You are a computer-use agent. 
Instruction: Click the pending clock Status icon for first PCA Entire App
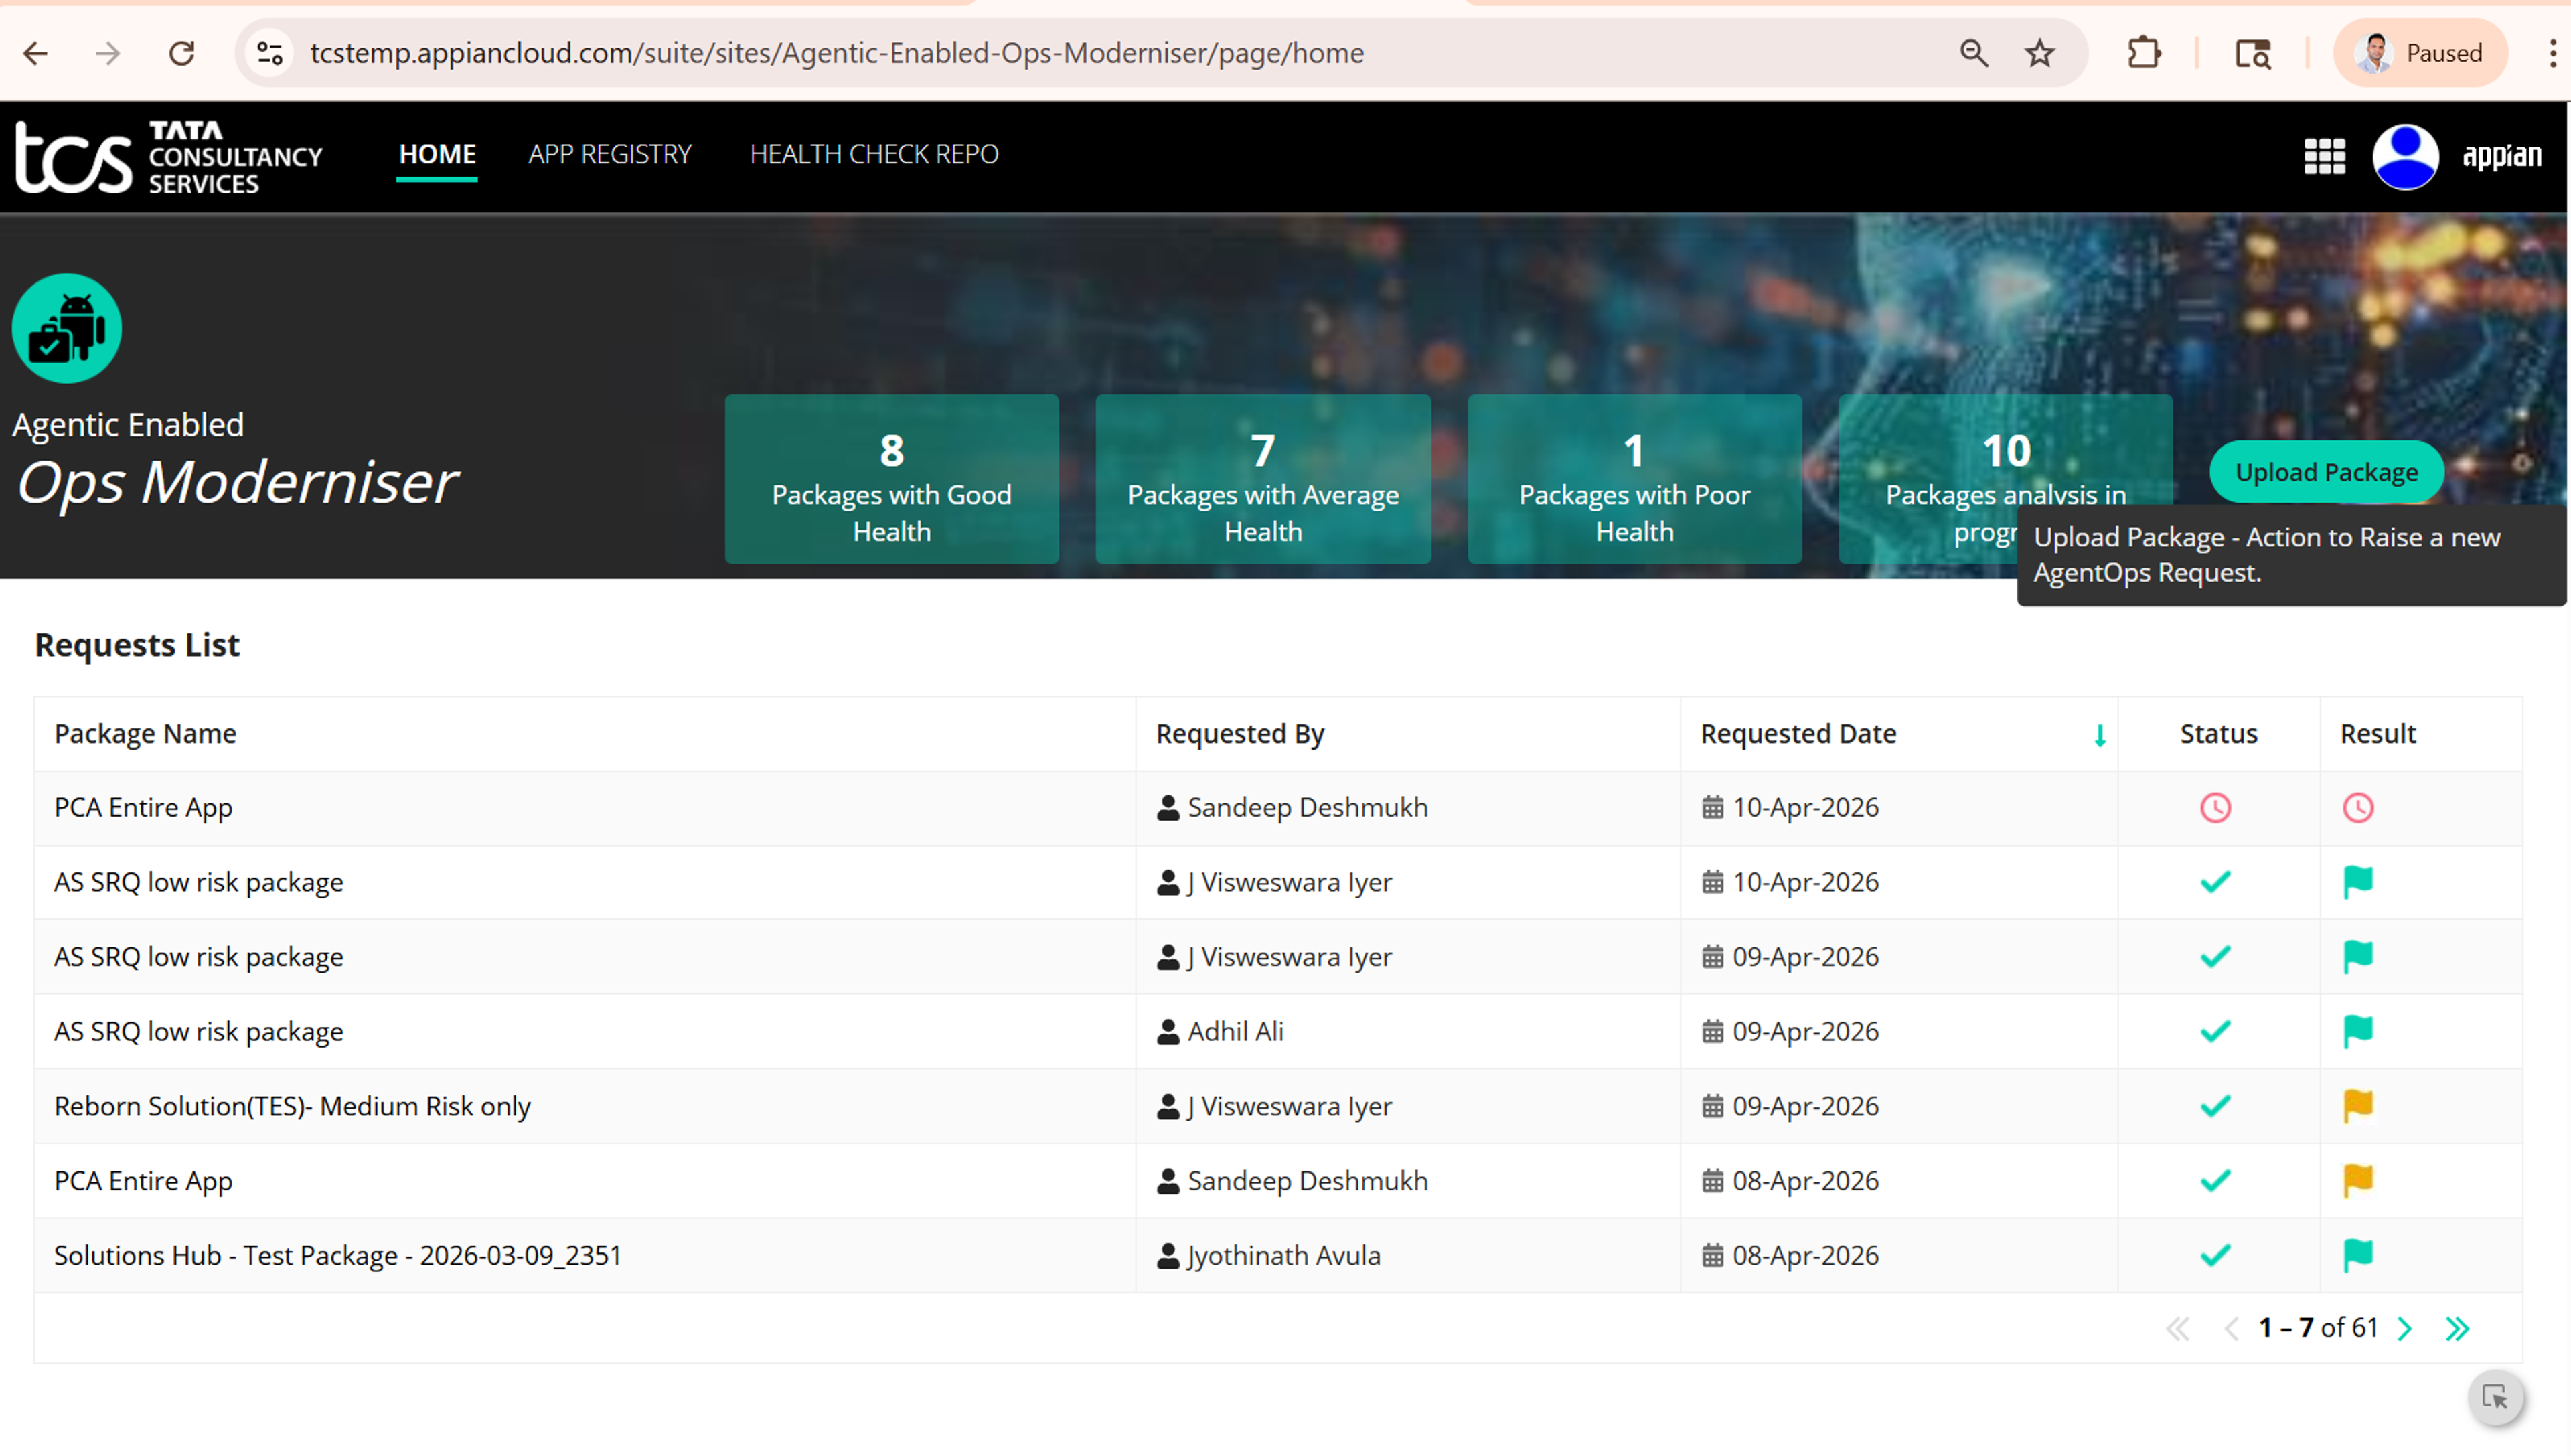point(2215,807)
